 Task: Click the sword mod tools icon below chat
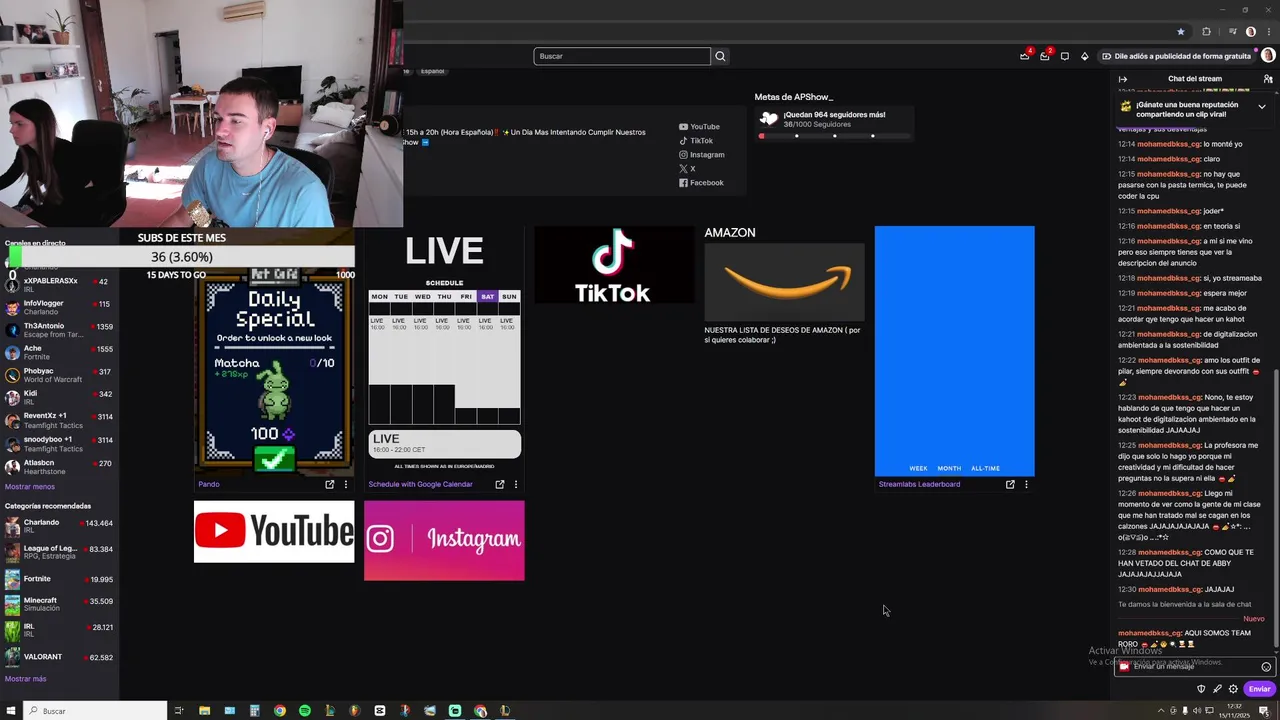1217,689
